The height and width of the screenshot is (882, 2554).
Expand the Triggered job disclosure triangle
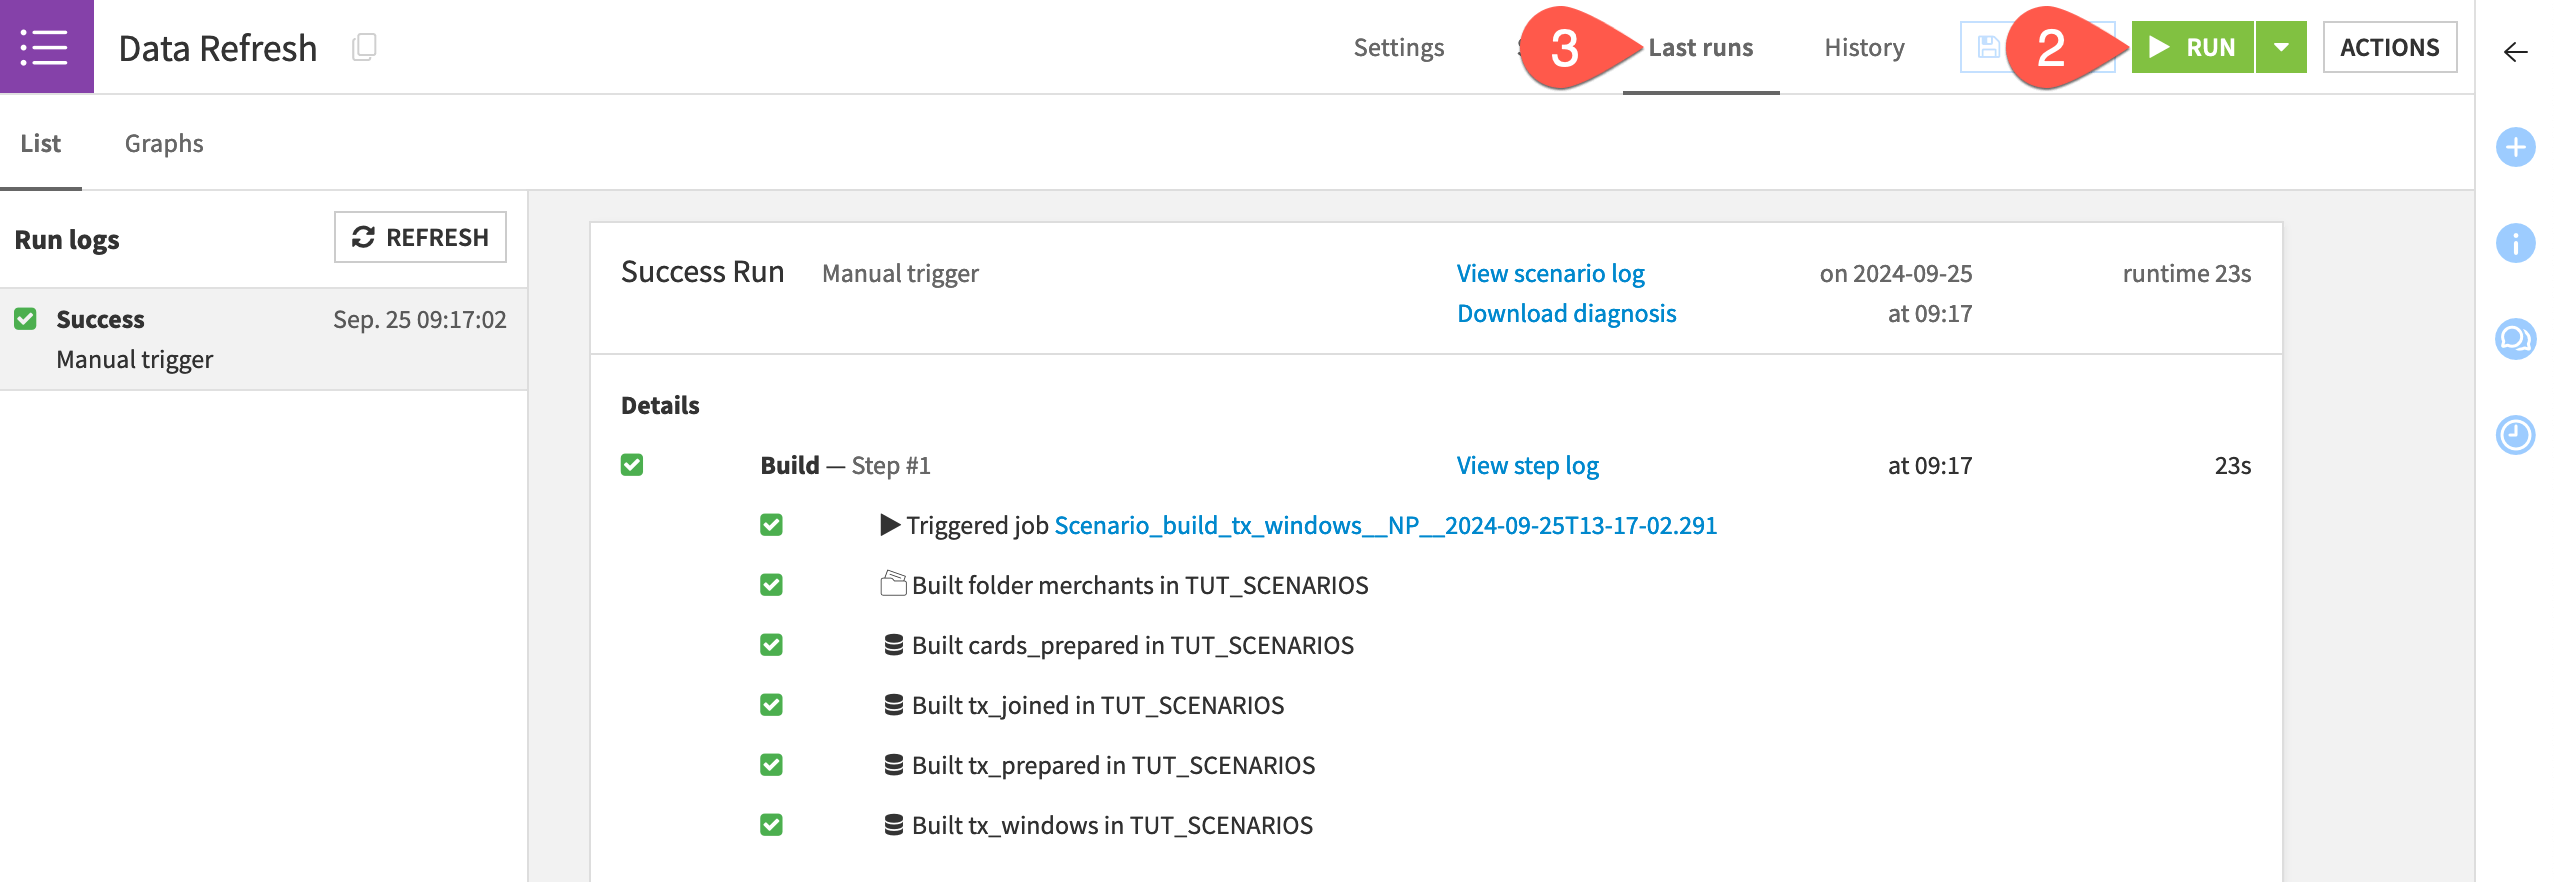889,525
